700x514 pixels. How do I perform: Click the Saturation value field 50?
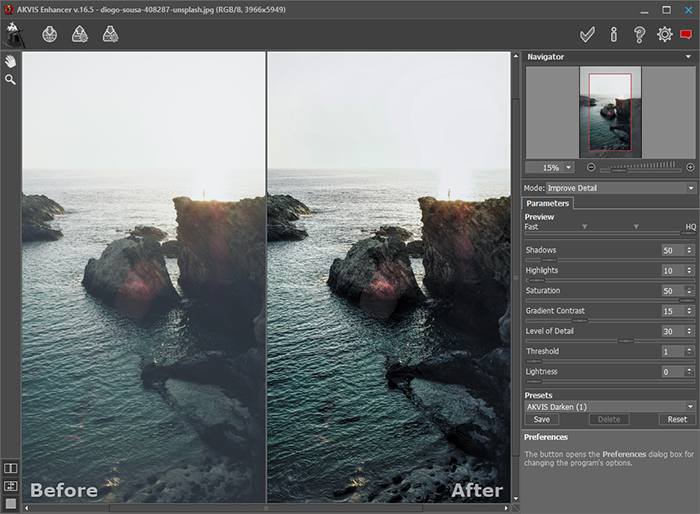pos(672,291)
